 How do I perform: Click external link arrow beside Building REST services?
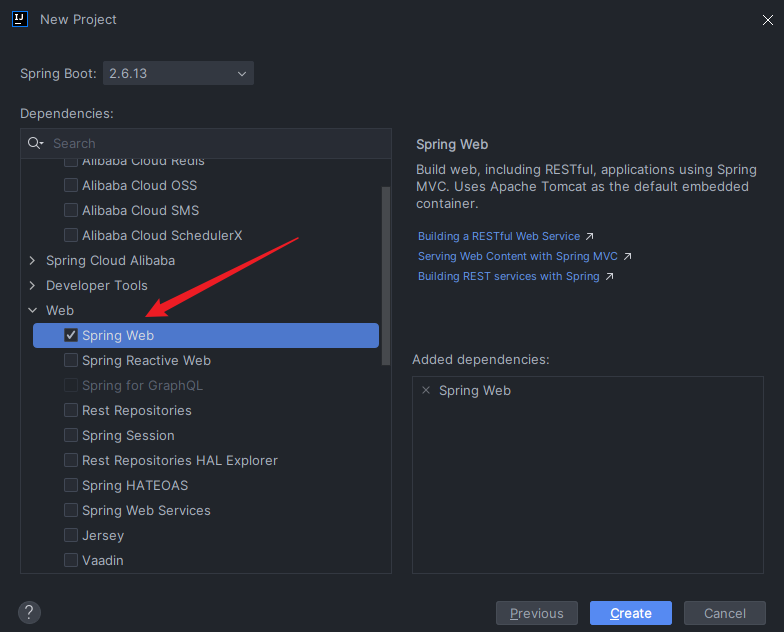[x=610, y=276]
